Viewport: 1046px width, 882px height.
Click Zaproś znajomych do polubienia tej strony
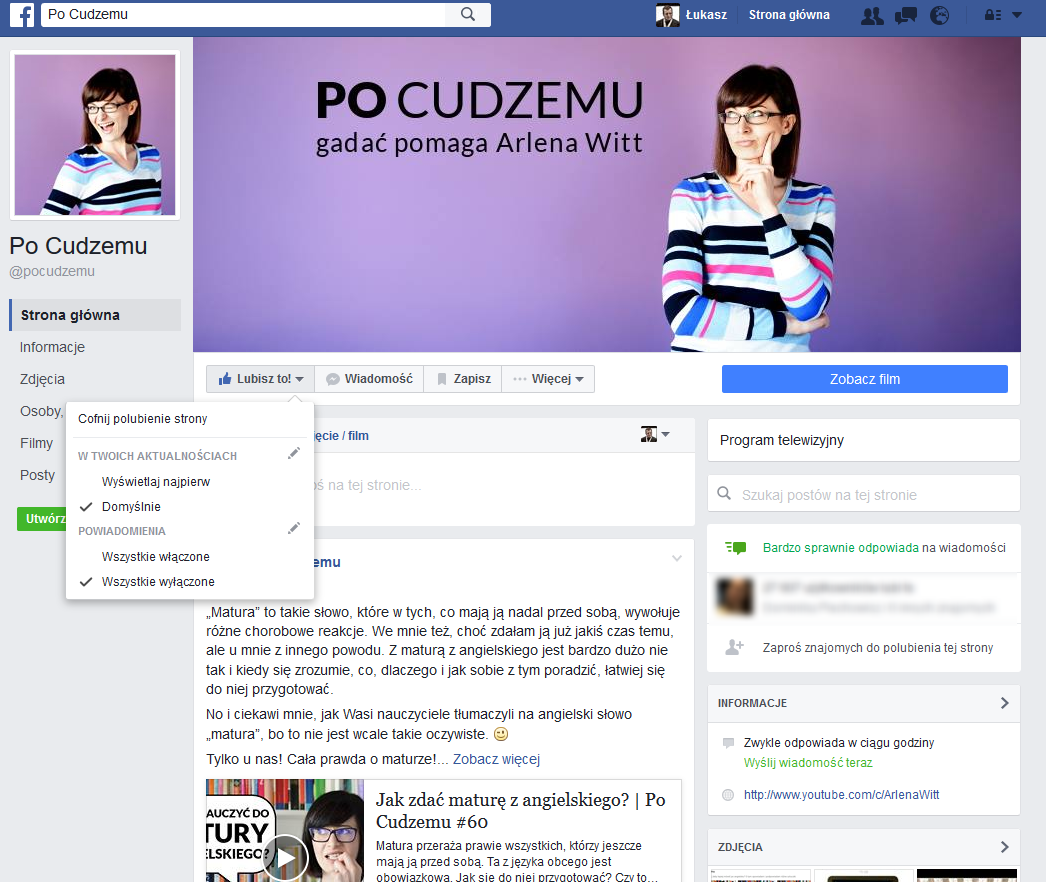pyautogui.click(x=878, y=647)
